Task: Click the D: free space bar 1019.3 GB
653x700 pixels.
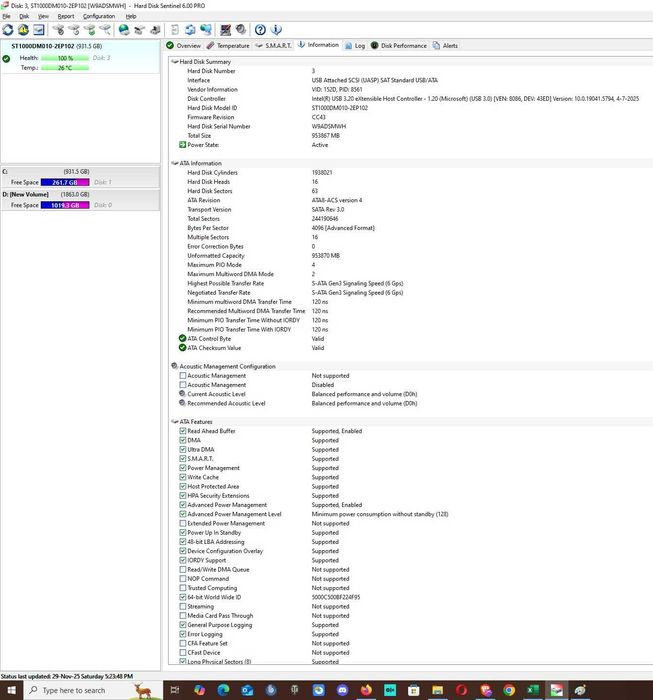Action: 65,205
